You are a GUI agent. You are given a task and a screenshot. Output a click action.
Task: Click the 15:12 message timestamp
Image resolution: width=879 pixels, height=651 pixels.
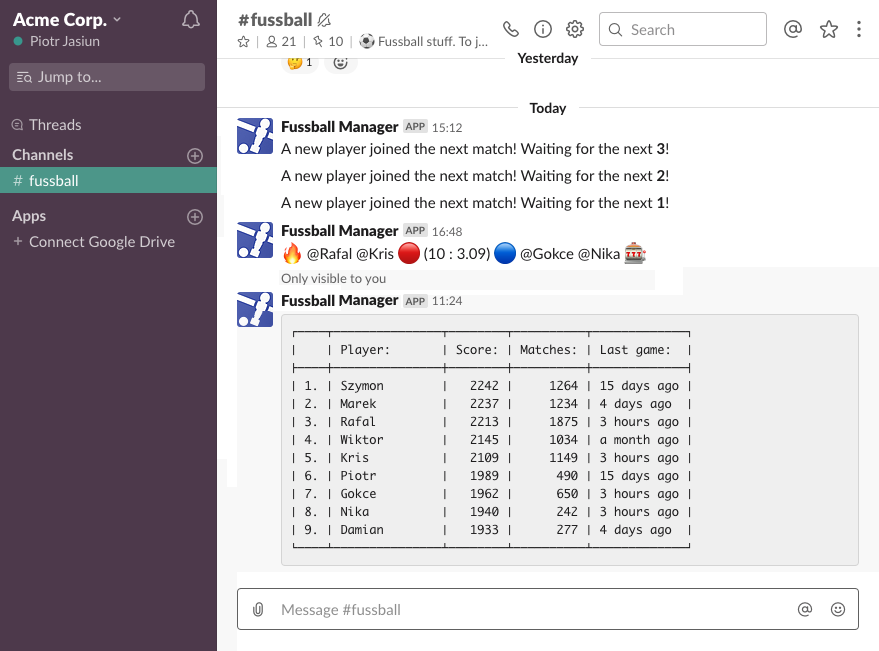pyautogui.click(x=447, y=128)
